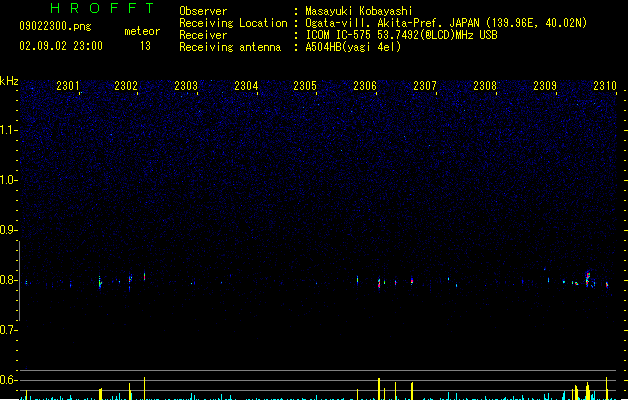The height and width of the screenshot is (400, 629).
Task: Select the A504HB(yagi 4el) antenna value
Action: point(353,47)
